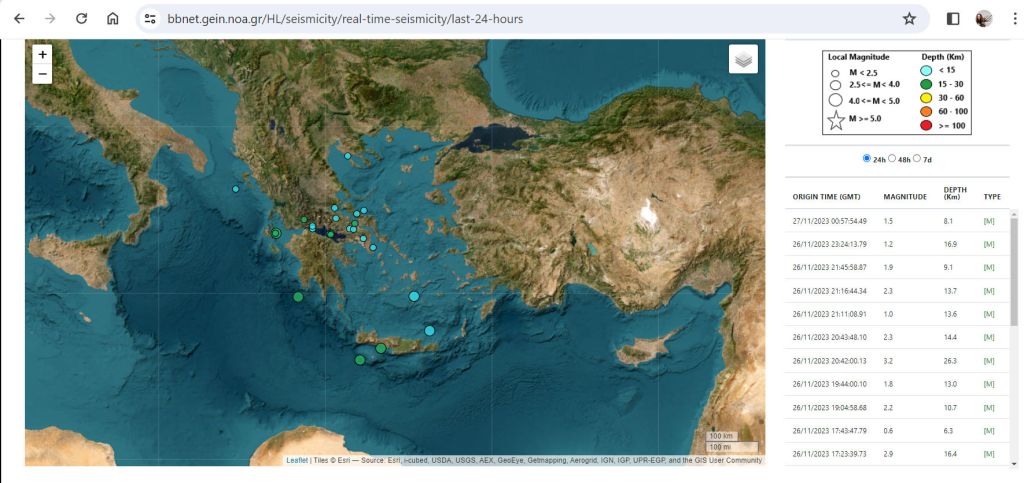This screenshot has height=483, width=1024.
Task: Zoom out on the seismicity map
Action: (x=42, y=74)
